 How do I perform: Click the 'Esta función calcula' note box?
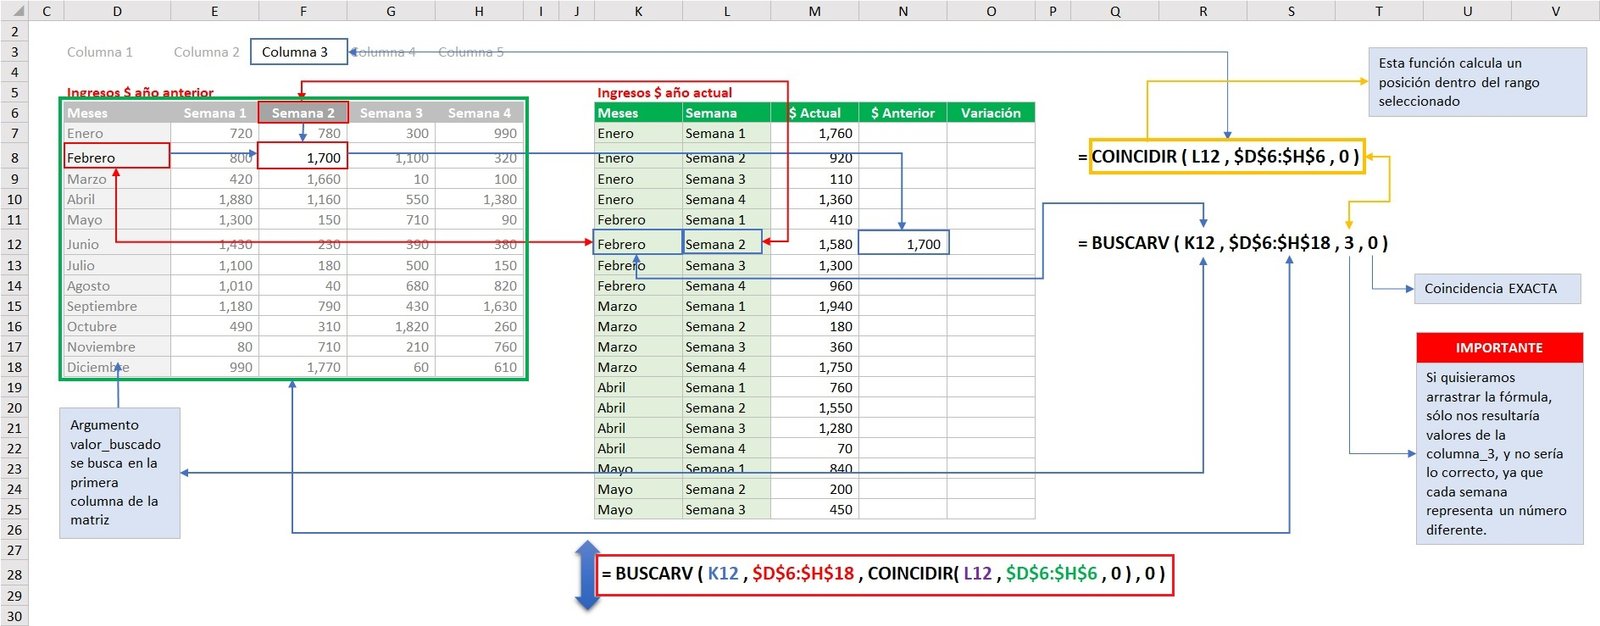pos(1476,82)
